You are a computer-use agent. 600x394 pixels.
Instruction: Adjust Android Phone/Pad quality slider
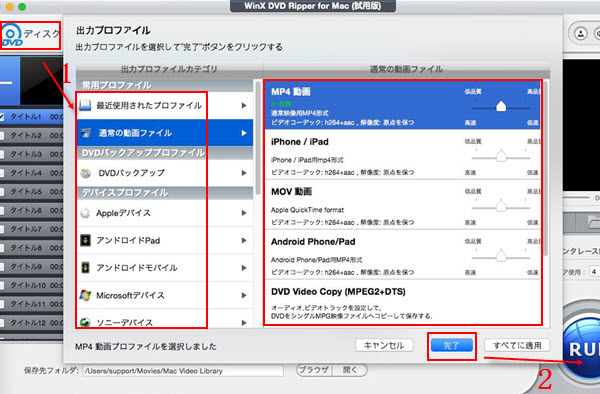point(501,256)
